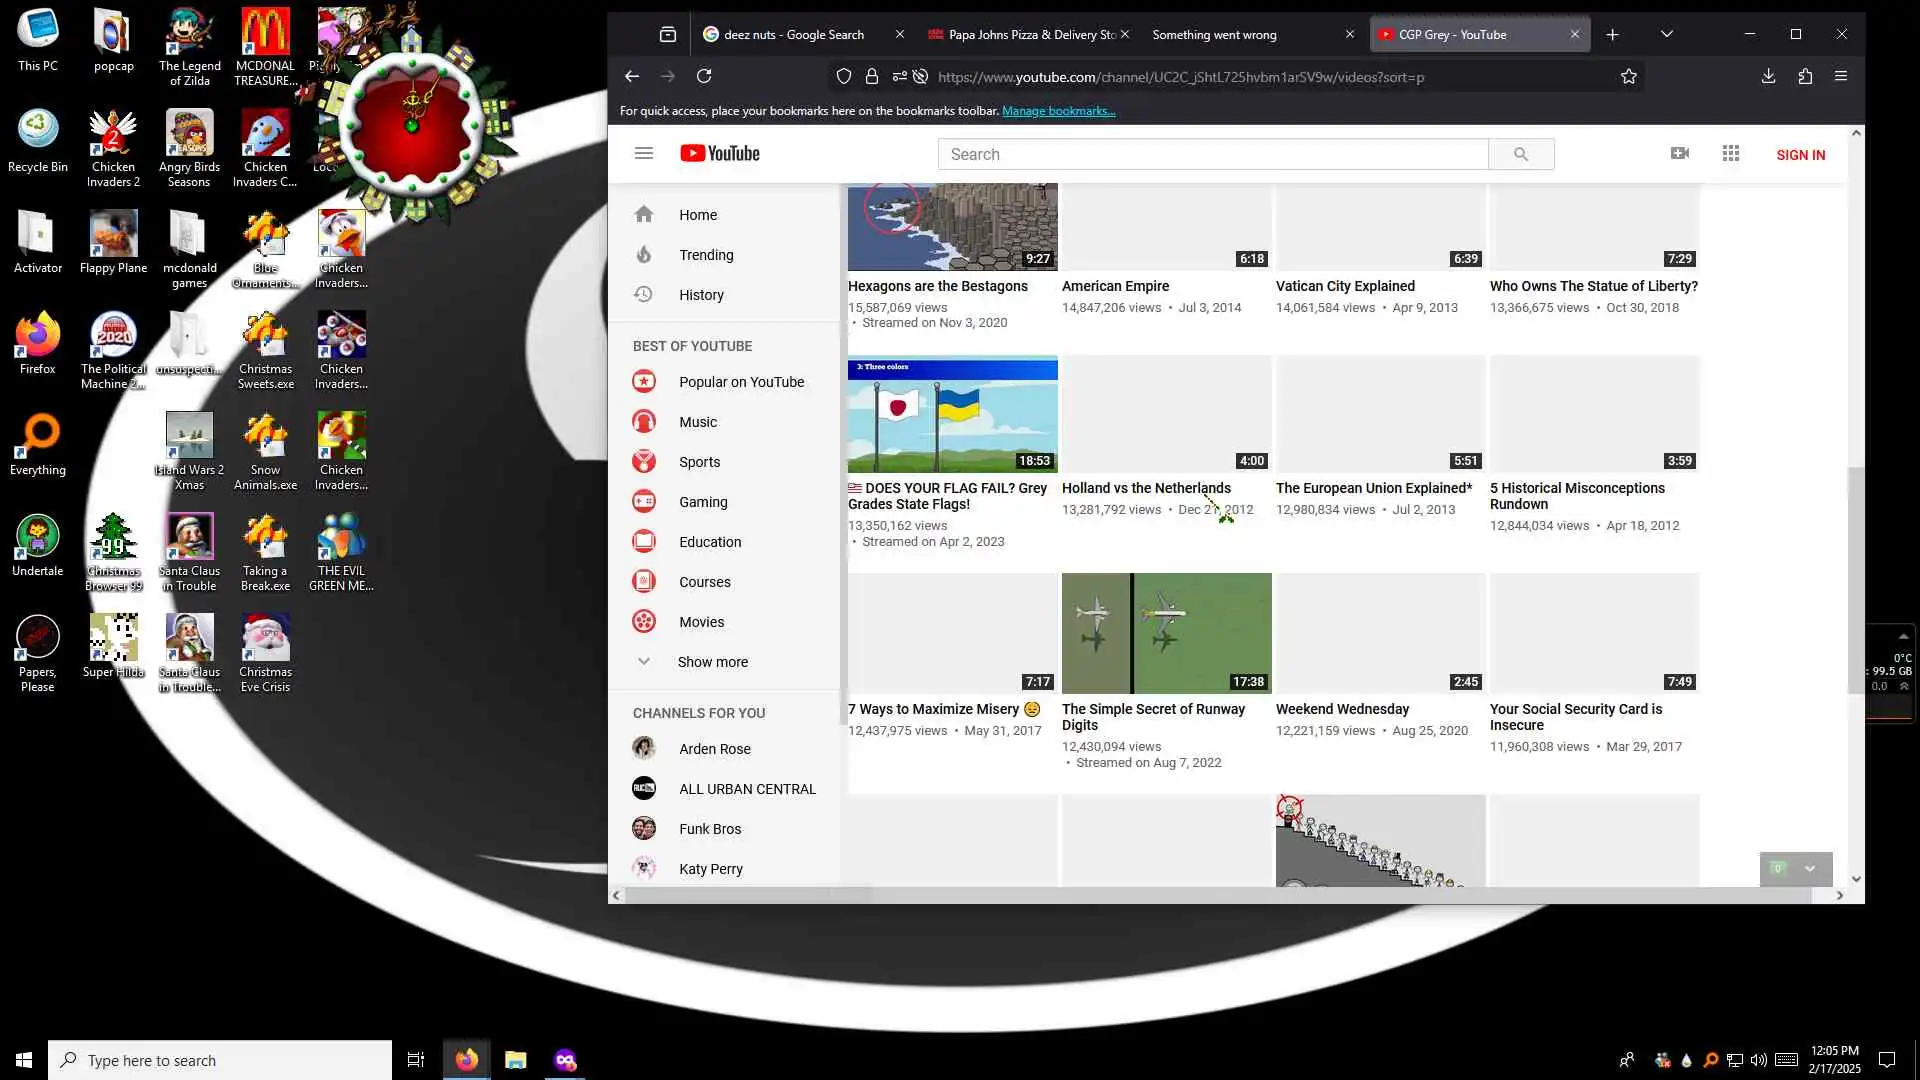Click the page's vertical scrollbar thumb

(x=1856, y=580)
